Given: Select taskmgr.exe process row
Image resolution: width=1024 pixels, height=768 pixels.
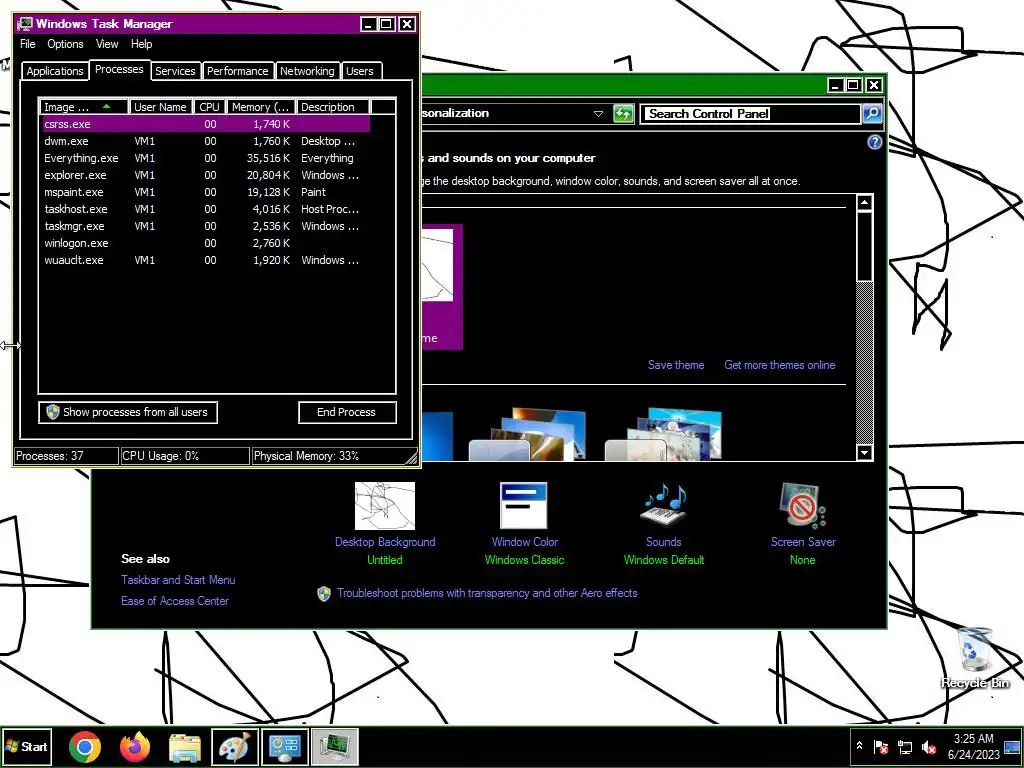Looking at the screenshot, I should [x=206, y=226].
